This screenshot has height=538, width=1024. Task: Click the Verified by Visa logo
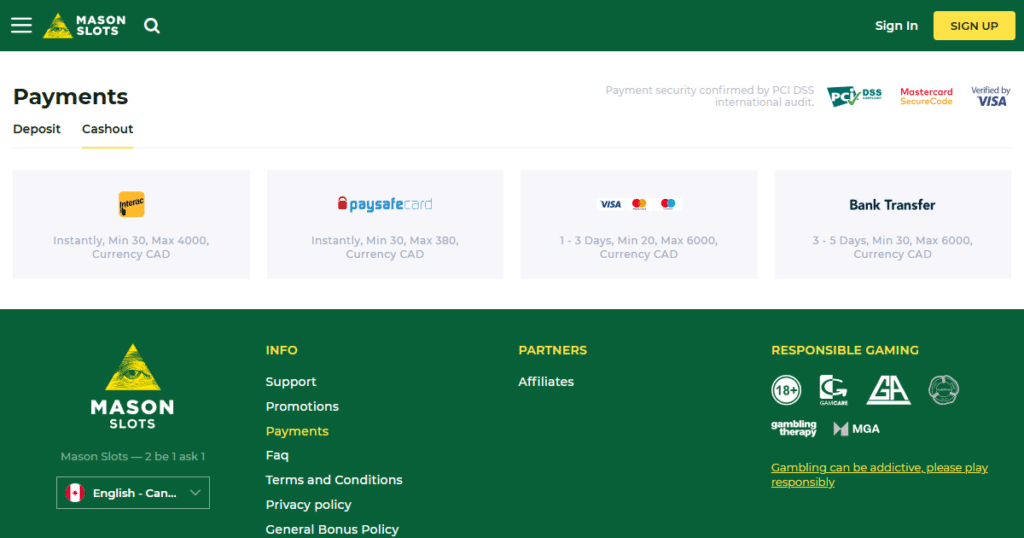point(990,96)
